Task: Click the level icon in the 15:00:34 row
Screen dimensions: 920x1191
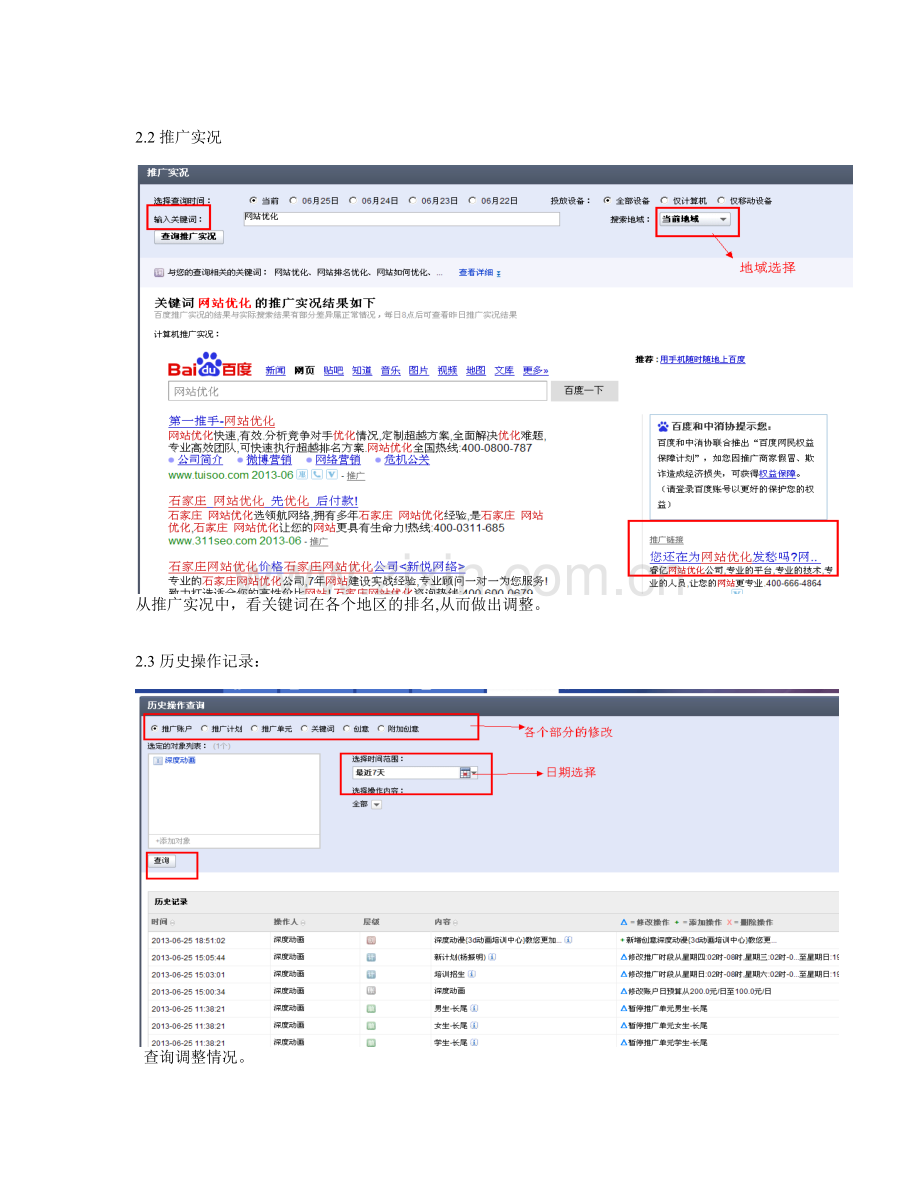Action: pos(371,990)
